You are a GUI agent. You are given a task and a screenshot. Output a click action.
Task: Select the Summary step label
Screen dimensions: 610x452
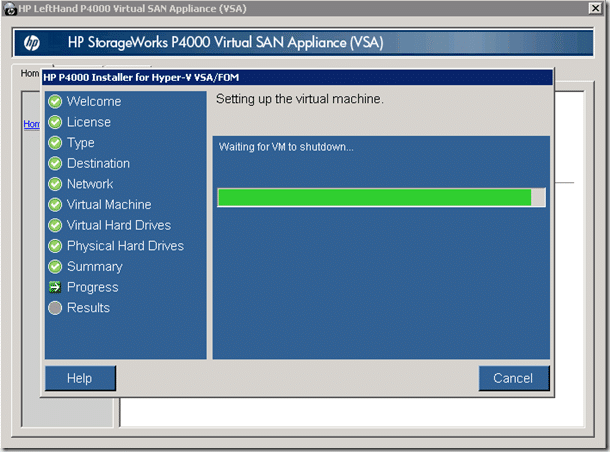tap(95, 267)
